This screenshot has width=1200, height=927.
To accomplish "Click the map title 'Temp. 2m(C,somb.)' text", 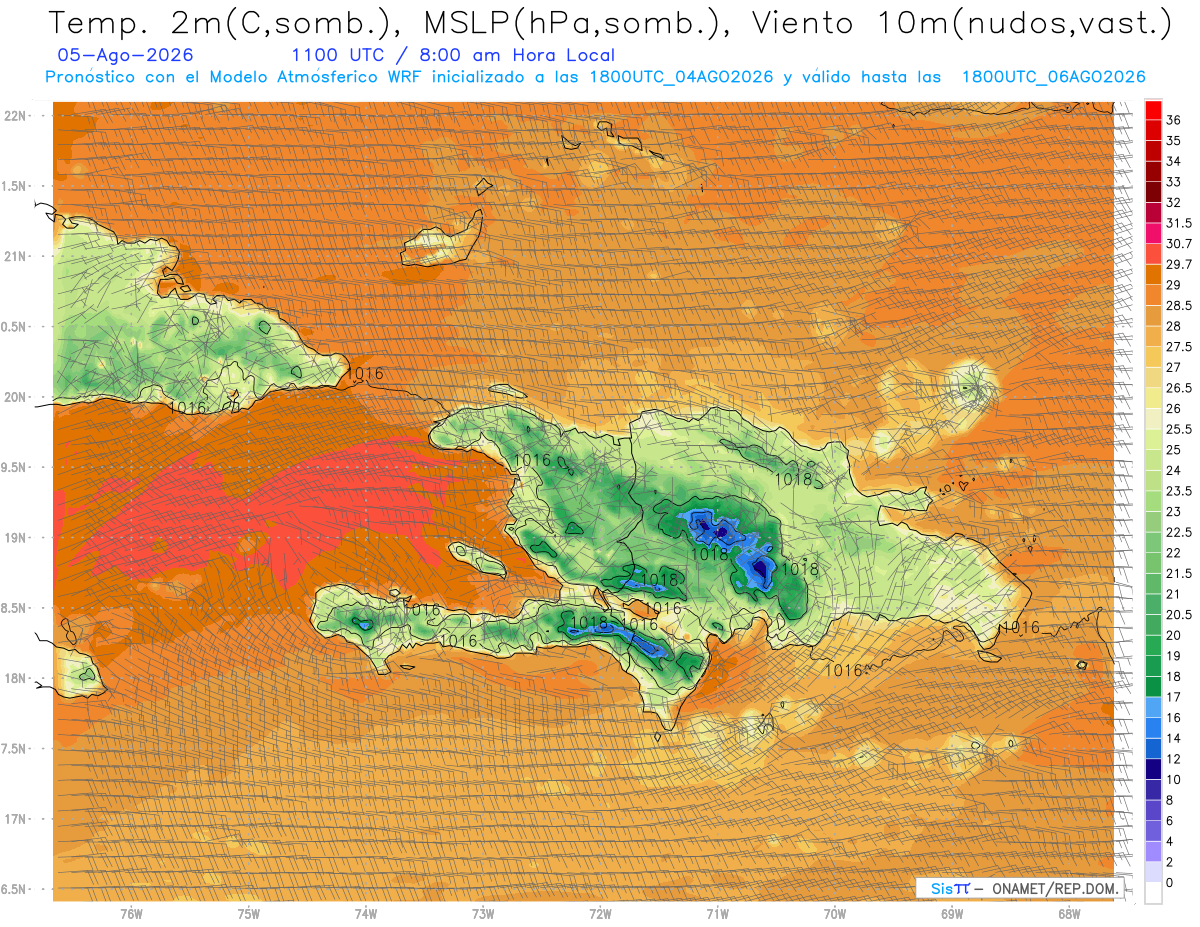I will pyautogui.click(x=219, y=23).
